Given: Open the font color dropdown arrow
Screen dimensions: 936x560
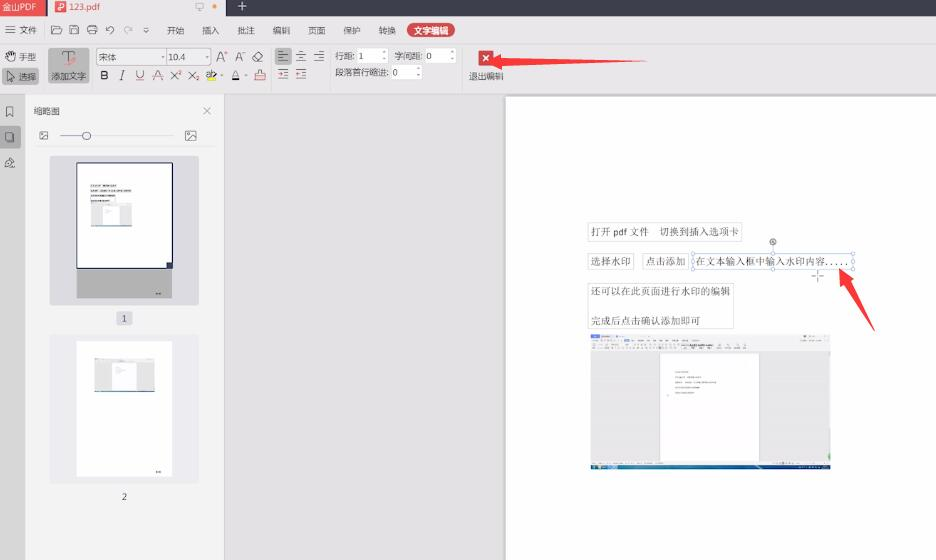Looking at the screenshot, I should (x=246, y=76).
